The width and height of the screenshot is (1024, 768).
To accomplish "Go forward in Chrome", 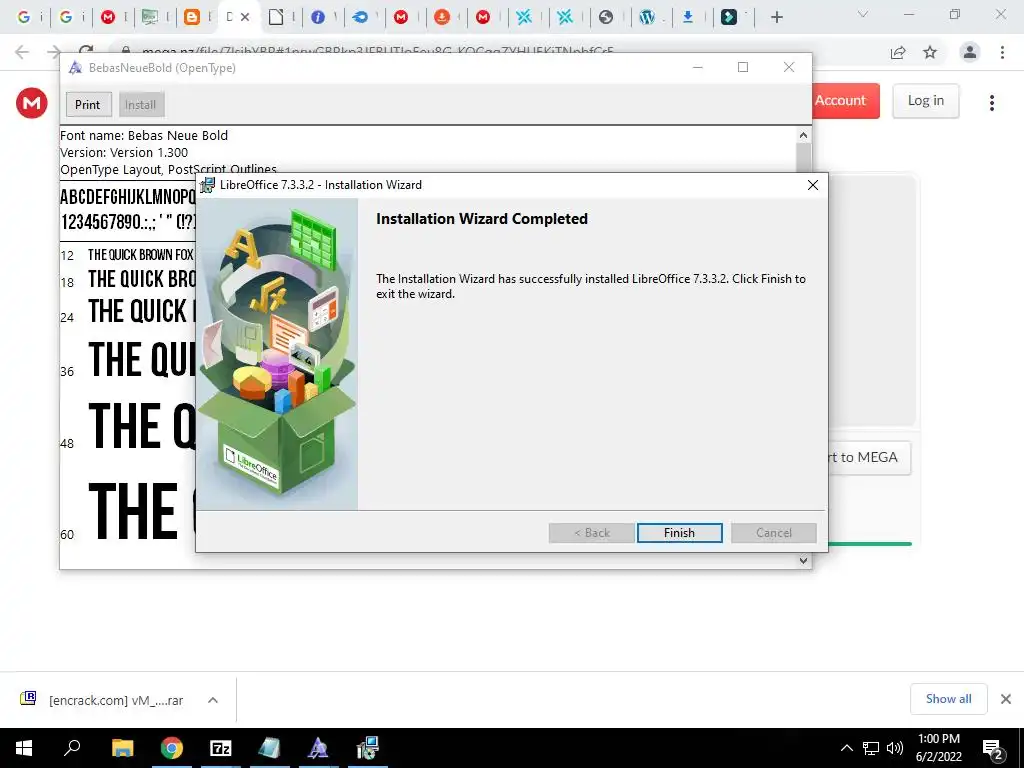I will pyautogui.click(x=54, y=52).
